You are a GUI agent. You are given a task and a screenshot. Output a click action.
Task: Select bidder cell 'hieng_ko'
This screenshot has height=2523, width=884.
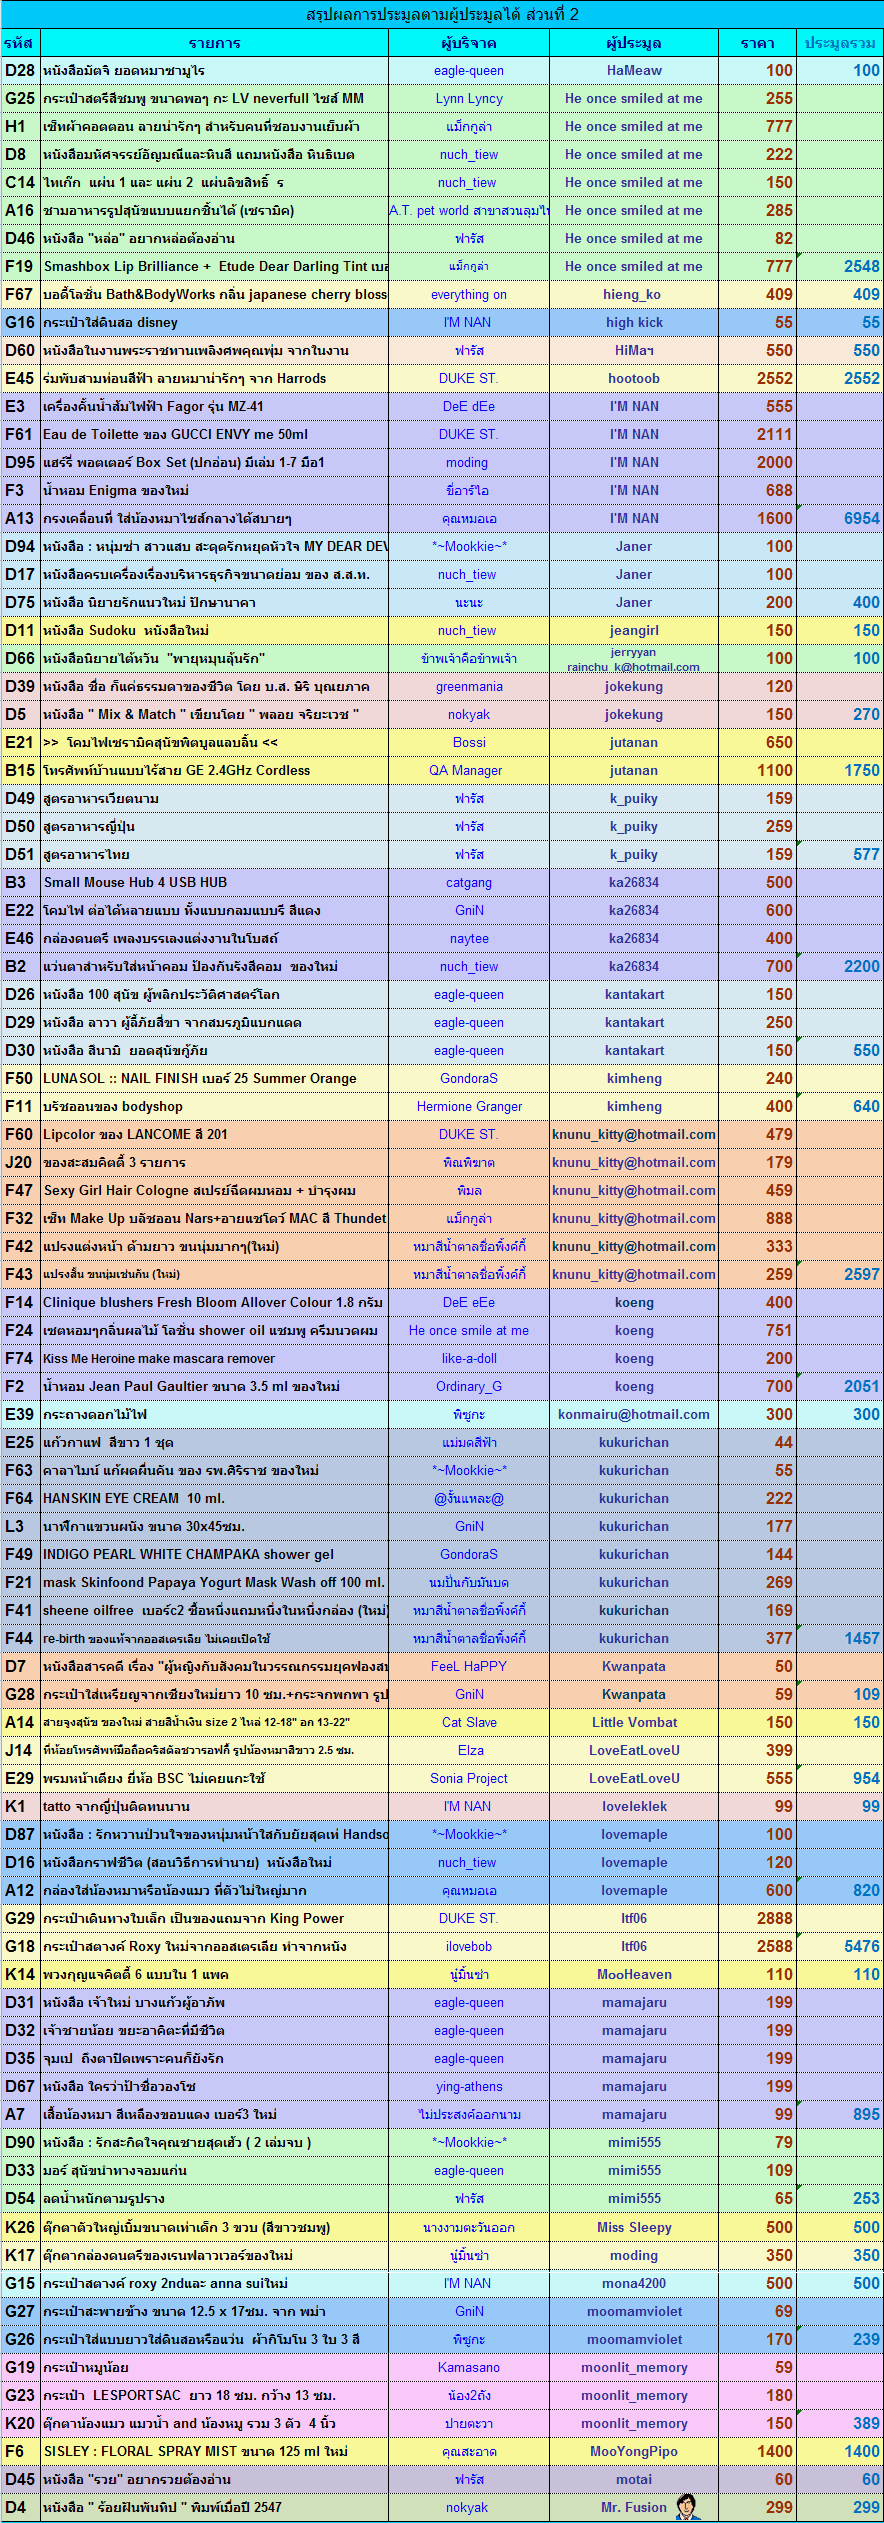[x=634, y=295]
